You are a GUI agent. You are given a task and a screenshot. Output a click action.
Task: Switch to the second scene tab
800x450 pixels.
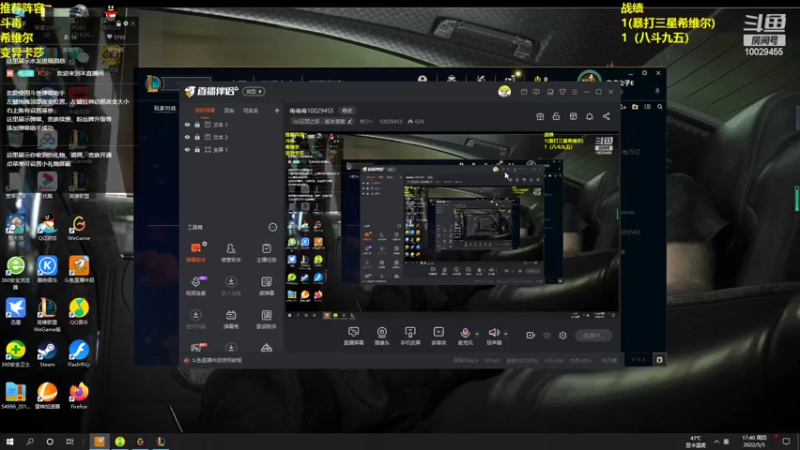click(229, 110)
